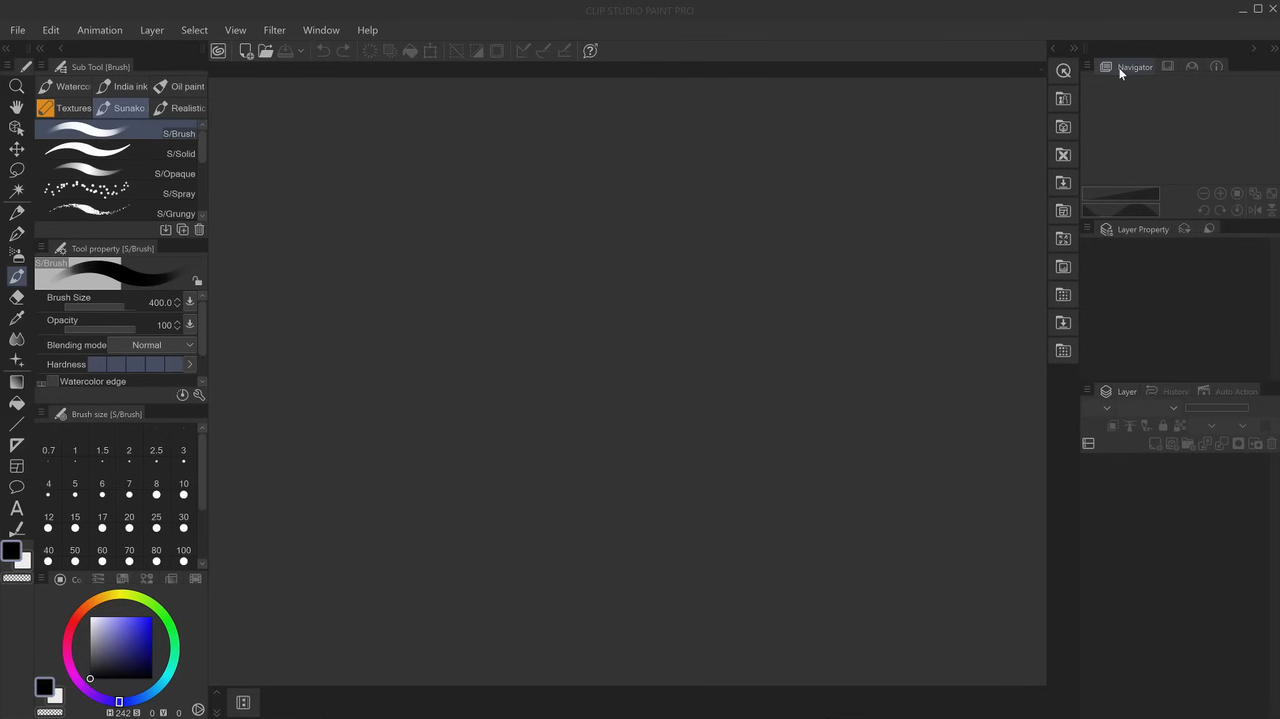1280x719 pixels.
Task: Select brush size preset 25
Action: coord(156,523)
